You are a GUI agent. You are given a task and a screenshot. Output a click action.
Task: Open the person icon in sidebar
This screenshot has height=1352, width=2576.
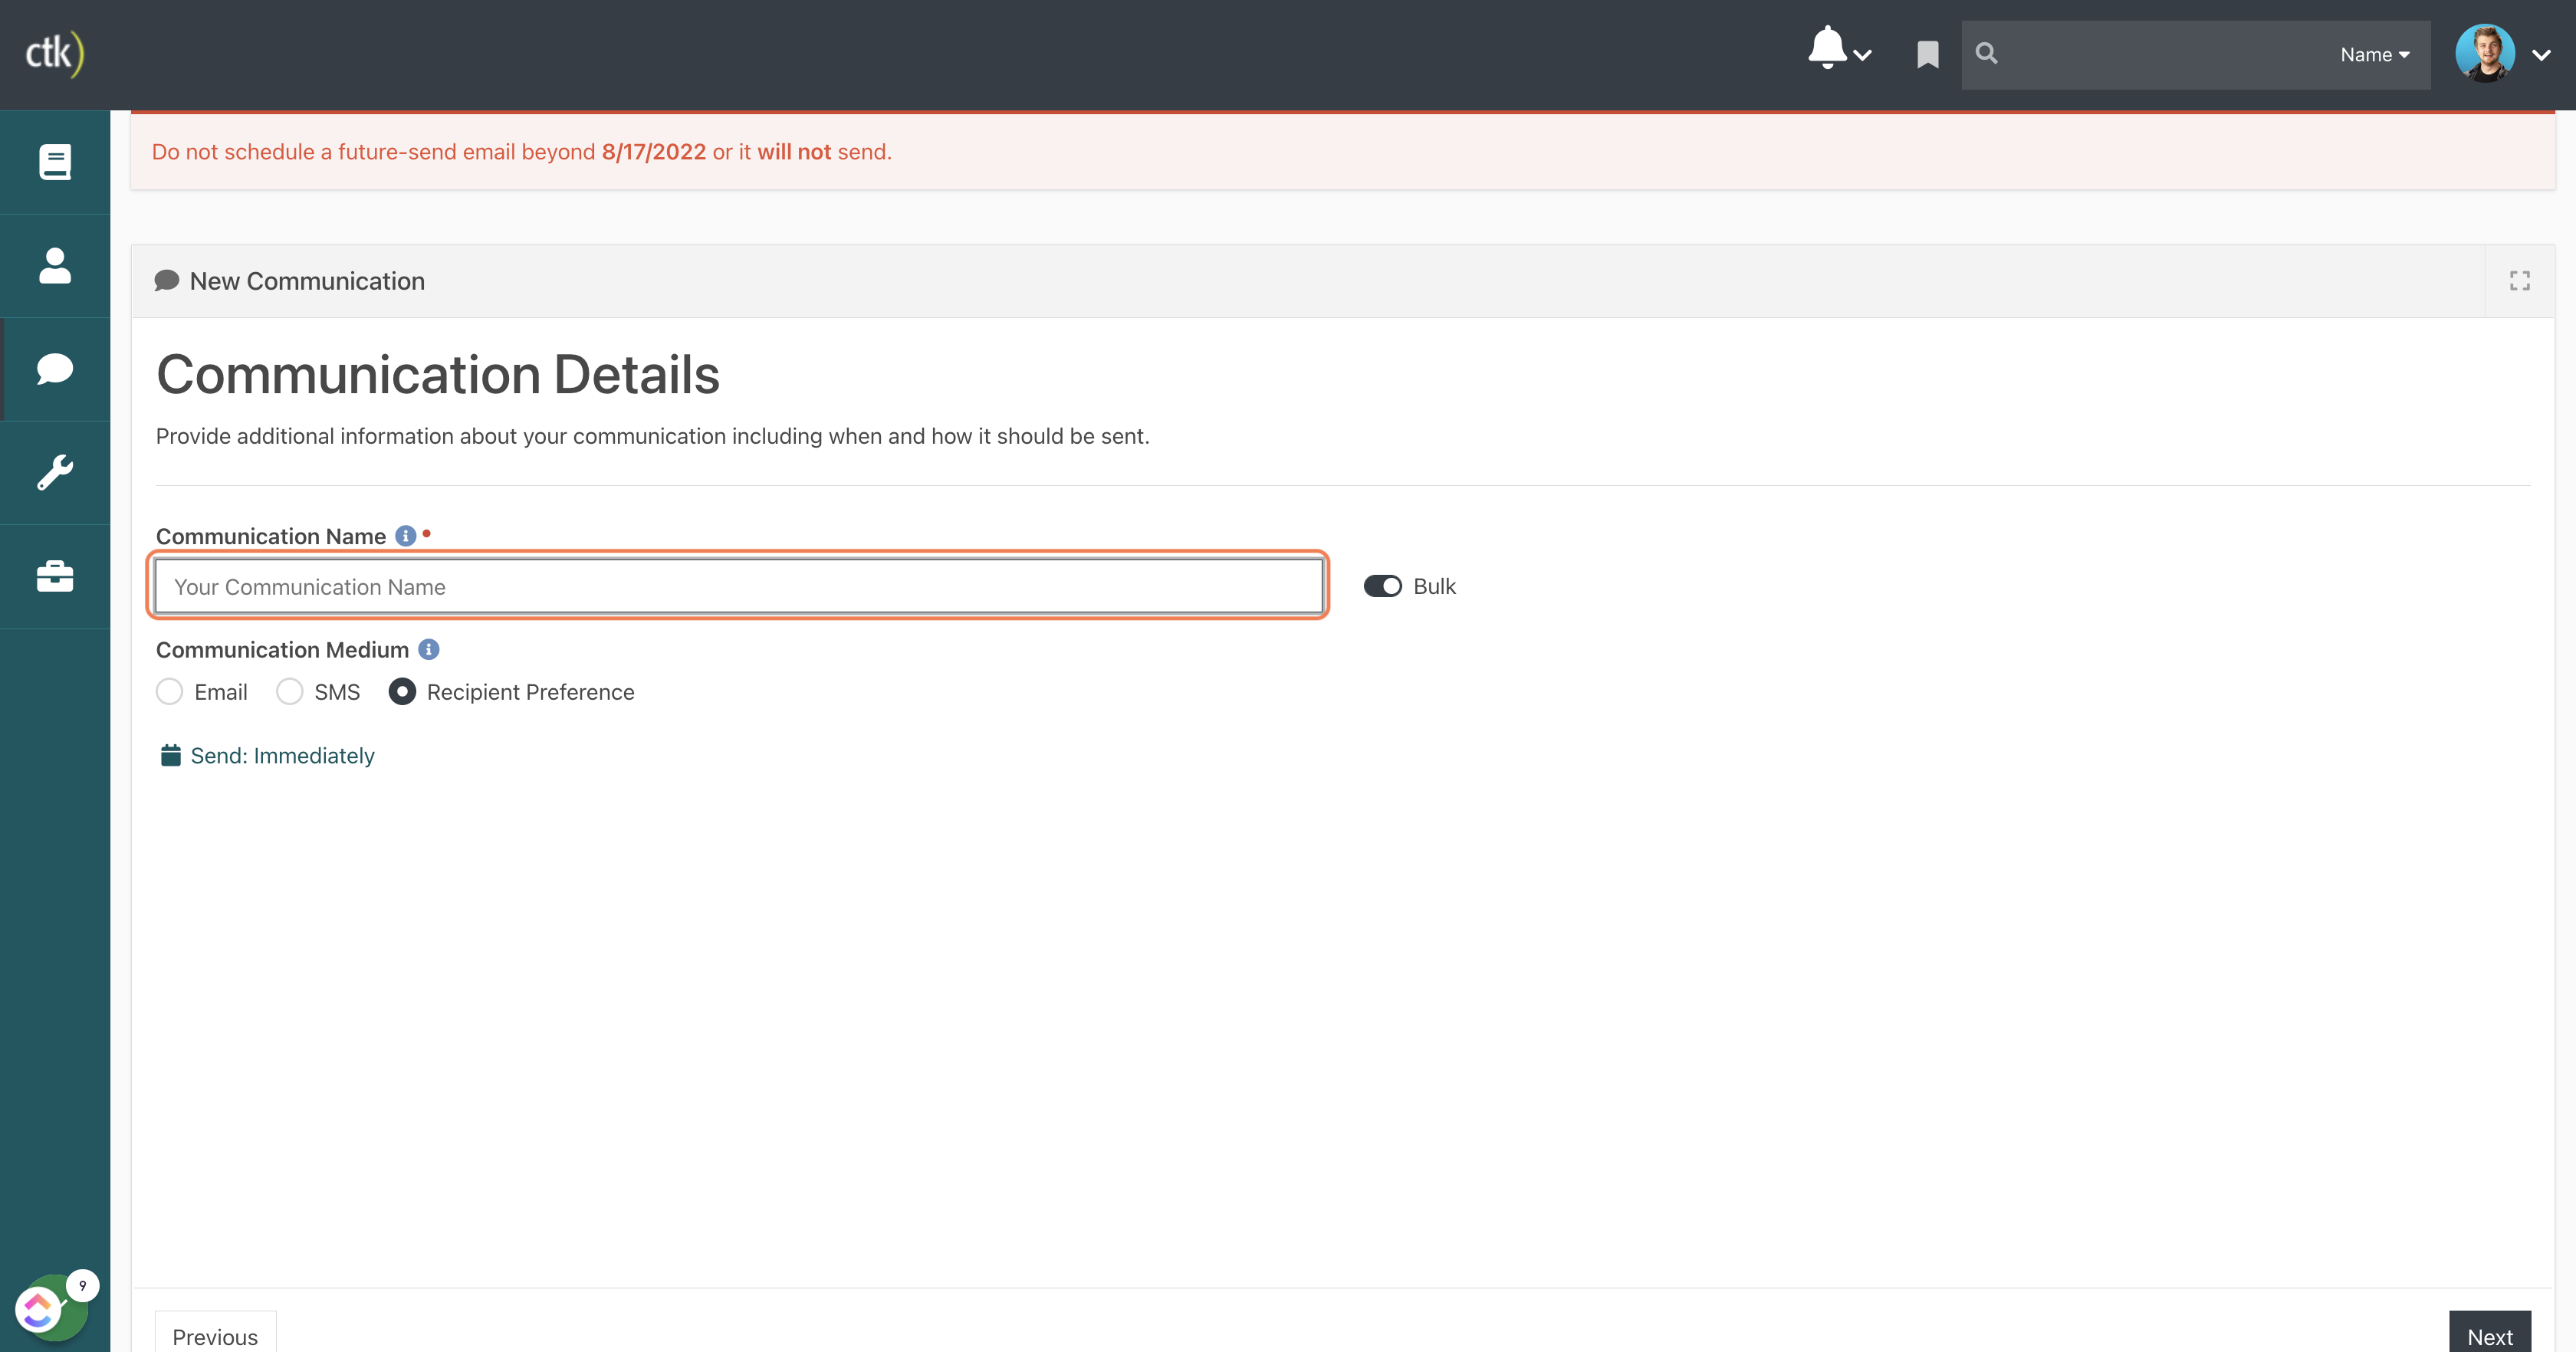point(55,265)
